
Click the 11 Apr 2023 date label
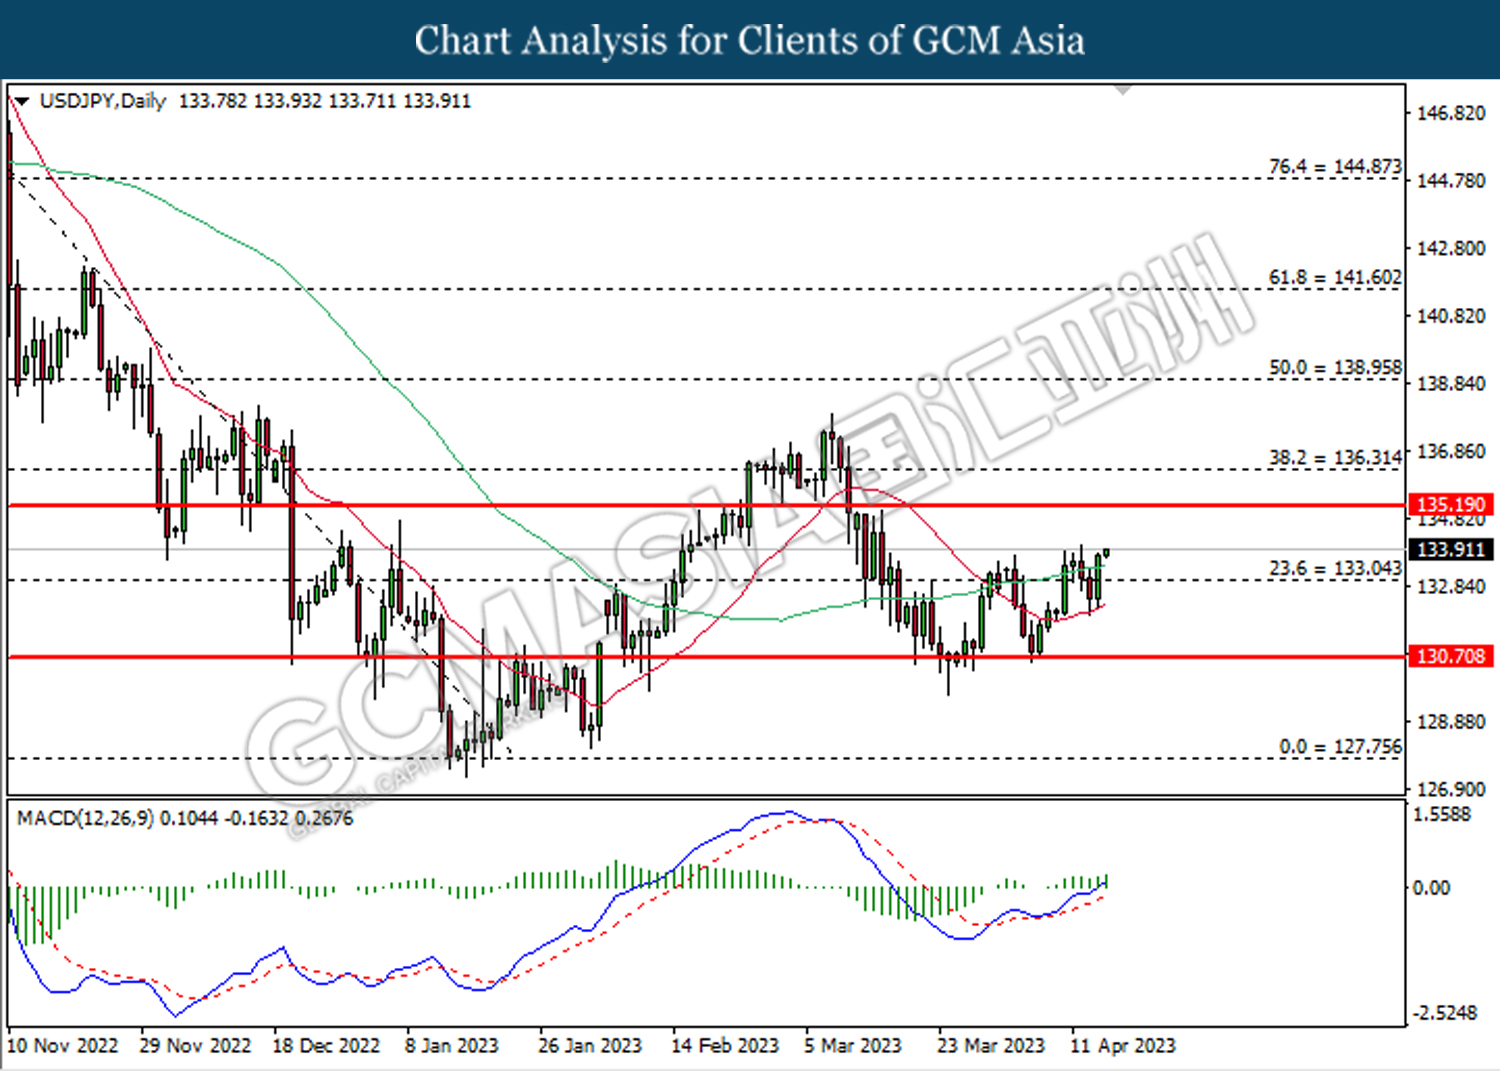(x=1123, y=1046)
